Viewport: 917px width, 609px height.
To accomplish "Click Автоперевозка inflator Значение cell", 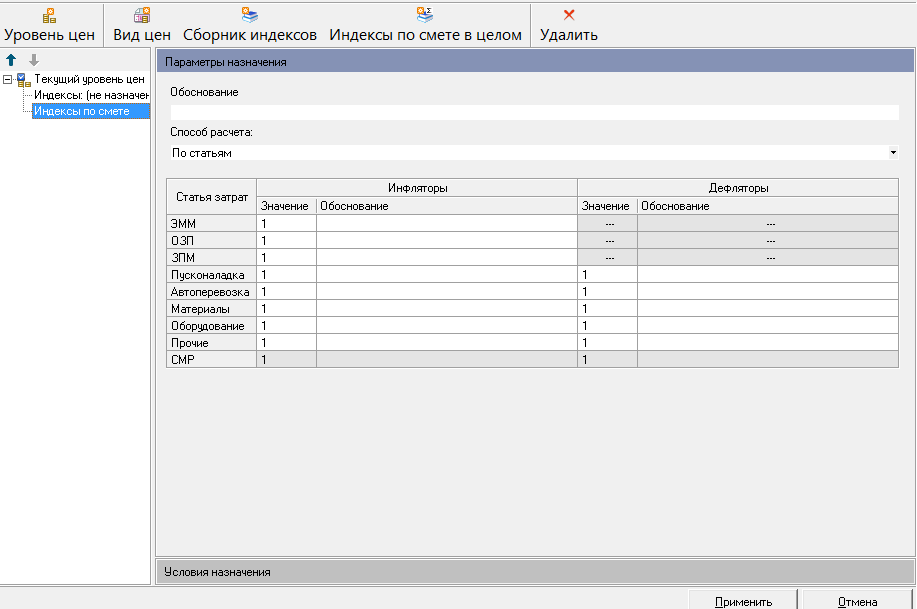I will (287, 291).
